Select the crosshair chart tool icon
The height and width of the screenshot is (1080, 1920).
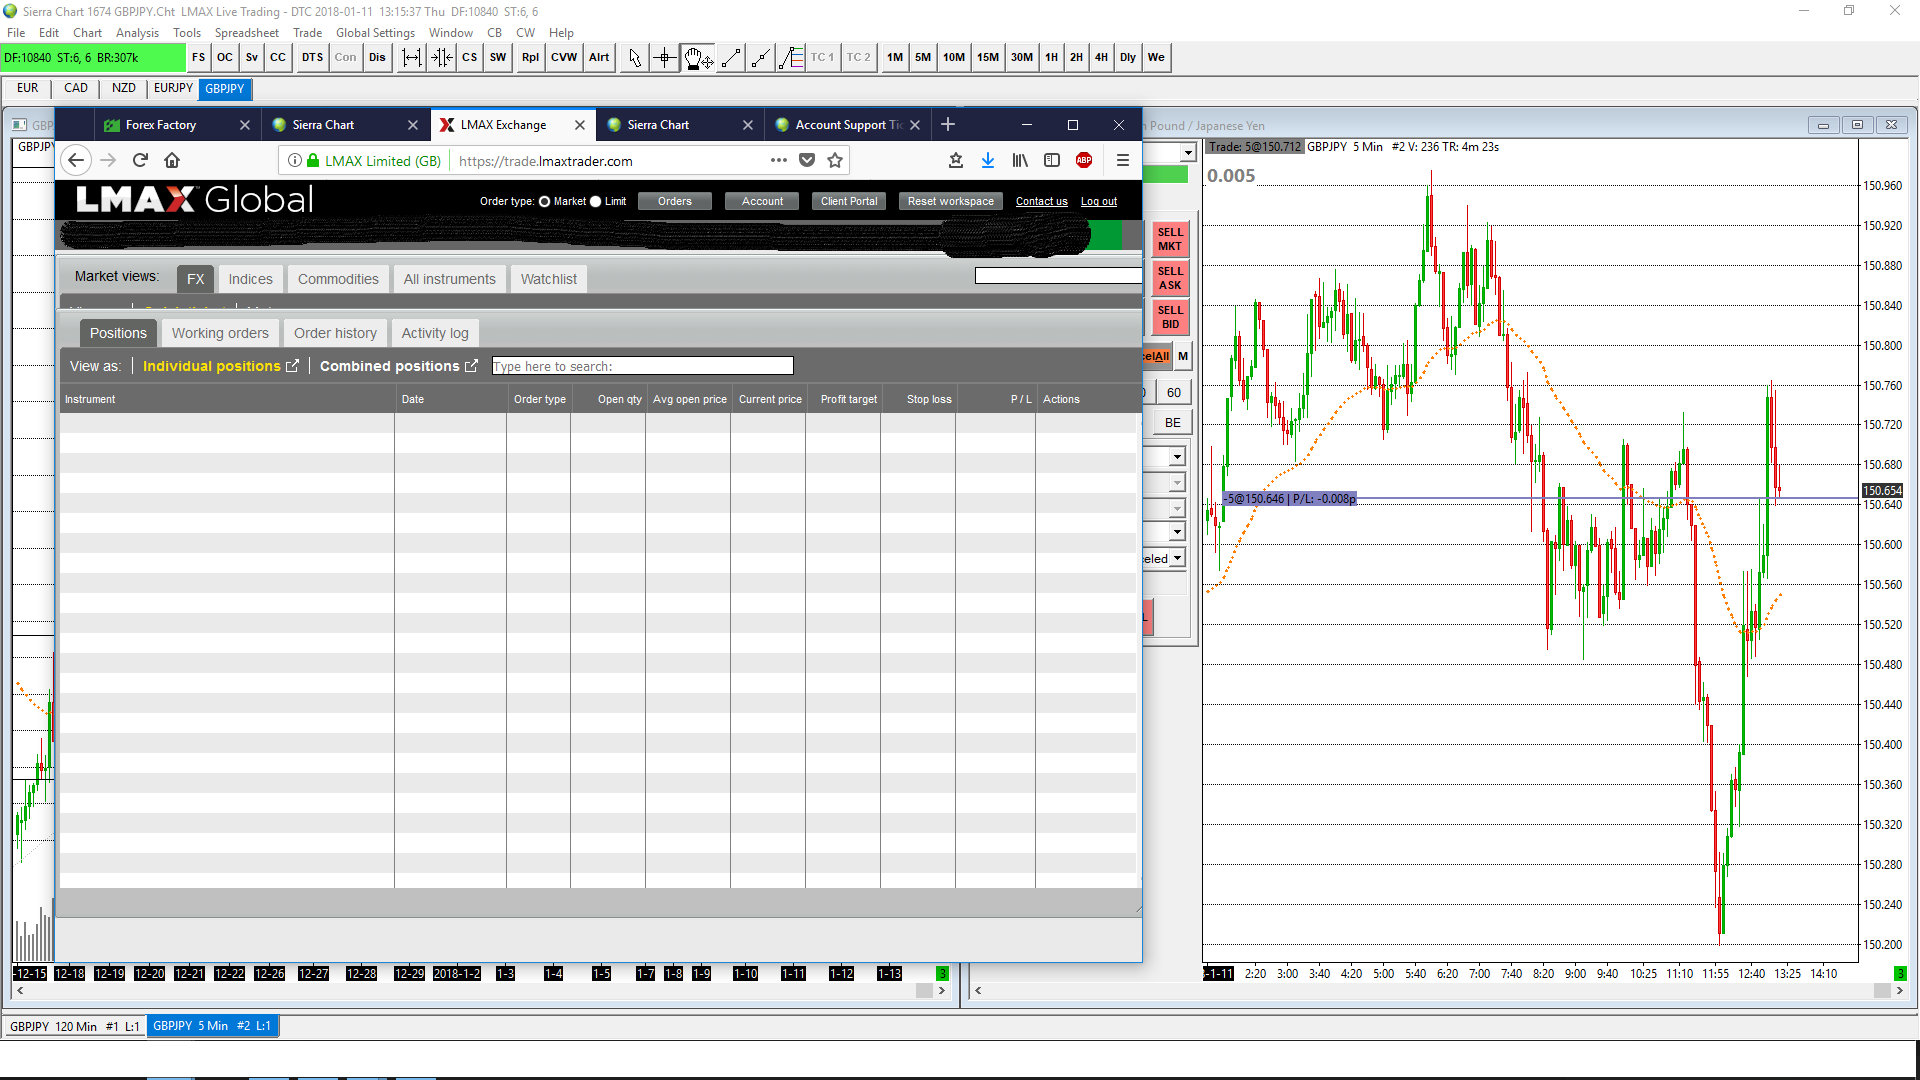[x=665, y=58]
